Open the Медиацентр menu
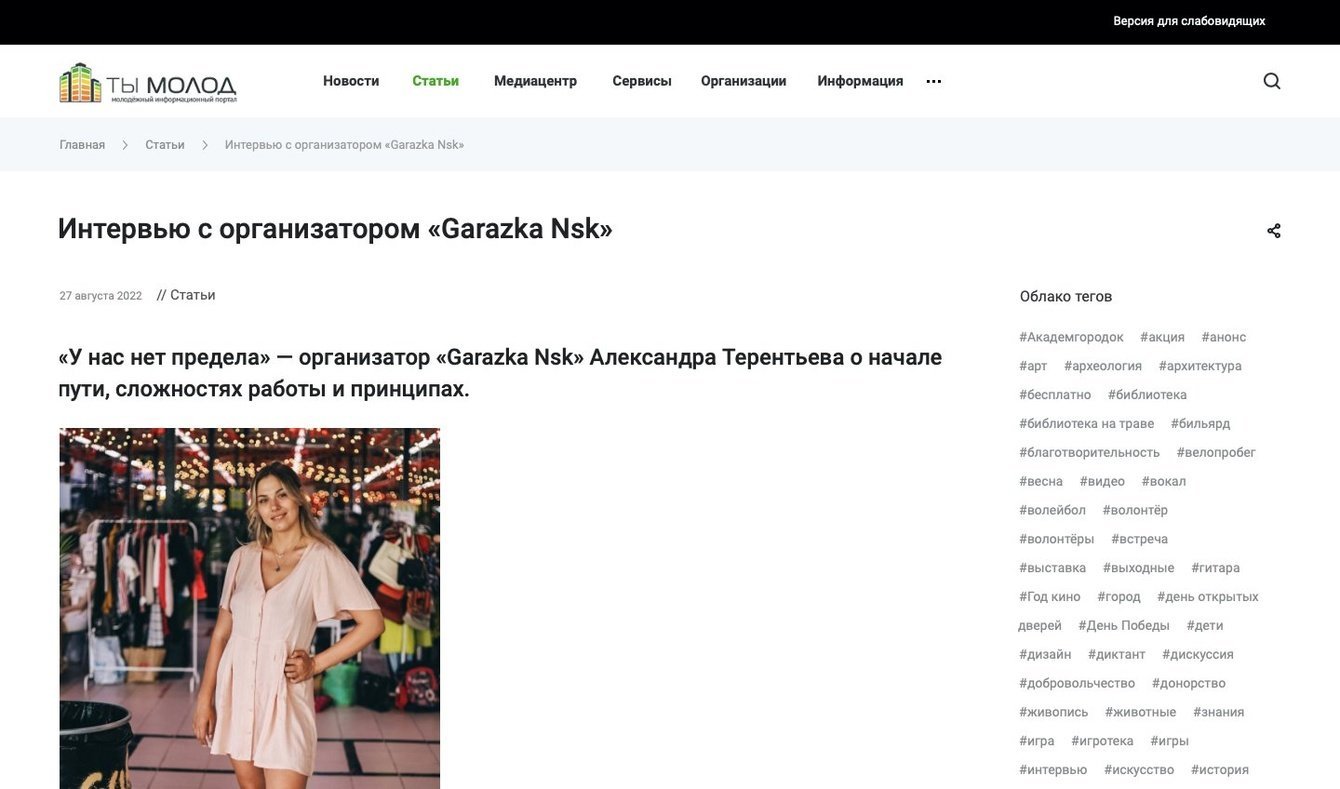This screenshot has height=789, width=1340. click(x=536, y=81)
